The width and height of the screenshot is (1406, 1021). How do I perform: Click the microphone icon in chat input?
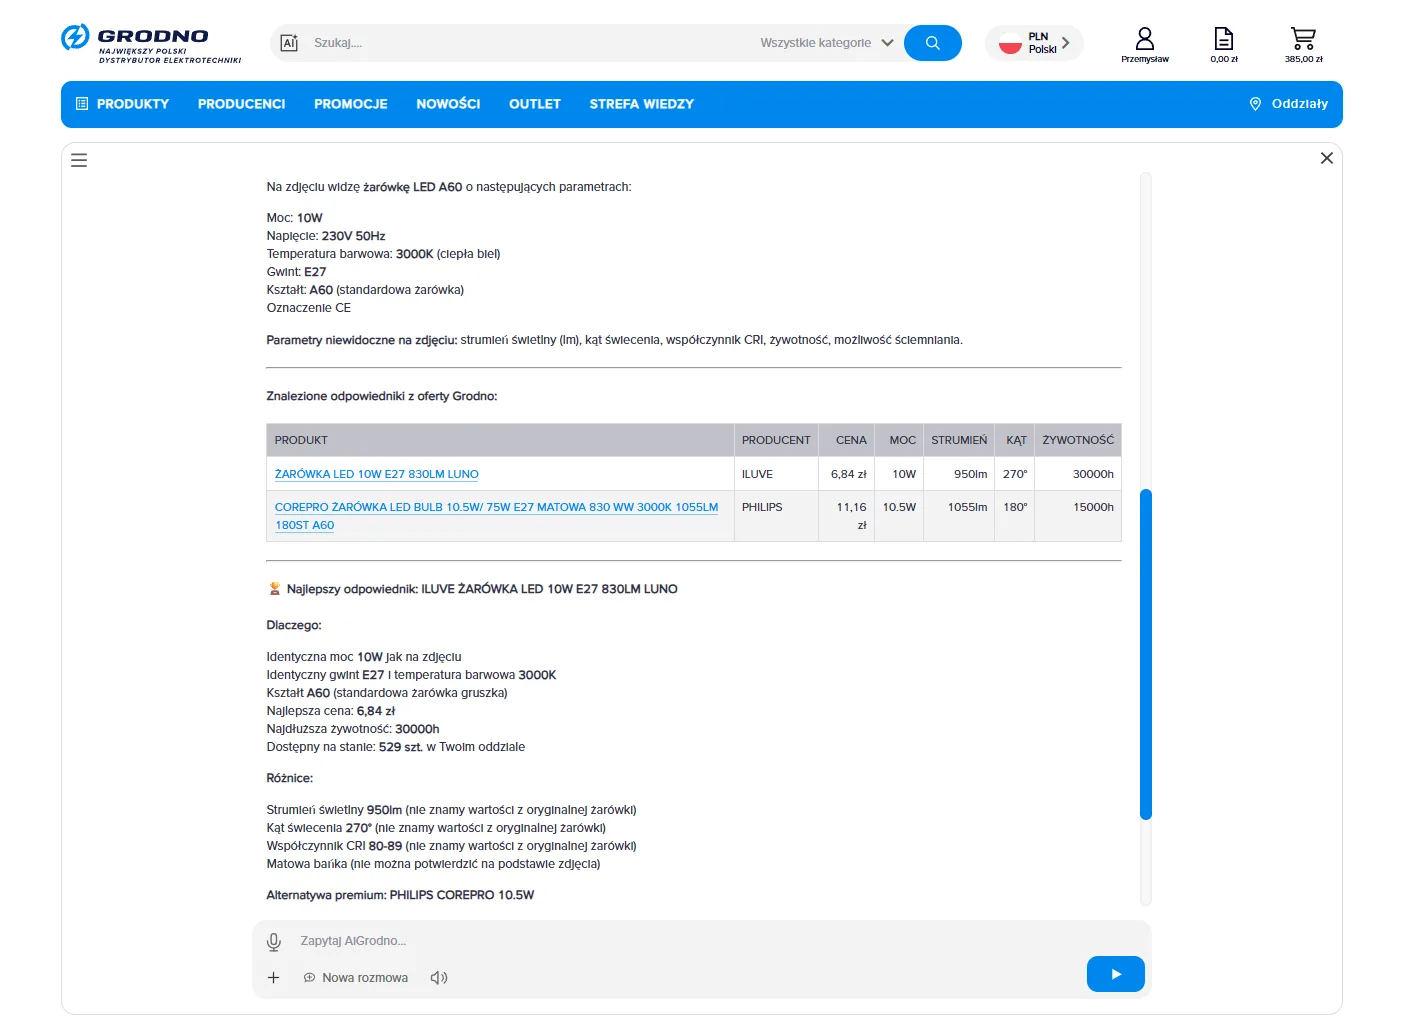[274, 941]
